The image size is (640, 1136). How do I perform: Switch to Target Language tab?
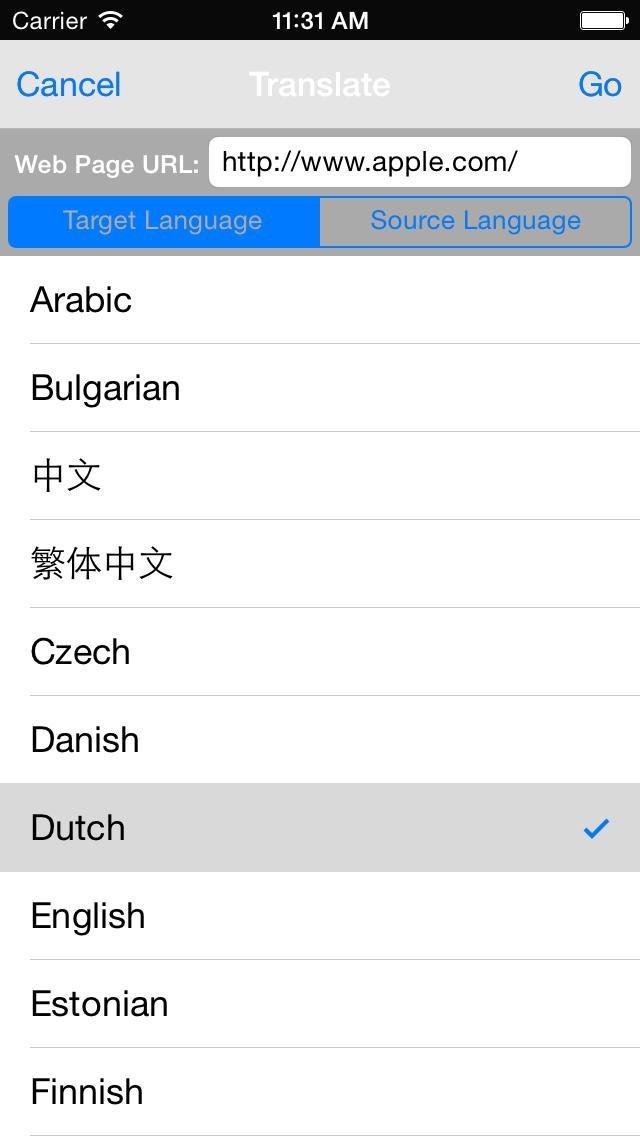pyautogui.click(x=163, y=221)
